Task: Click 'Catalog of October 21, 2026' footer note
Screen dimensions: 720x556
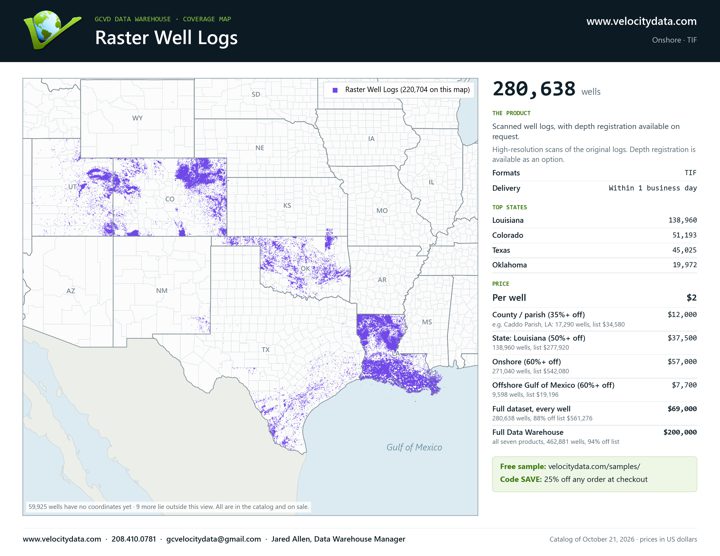Action: click(623, 539)
